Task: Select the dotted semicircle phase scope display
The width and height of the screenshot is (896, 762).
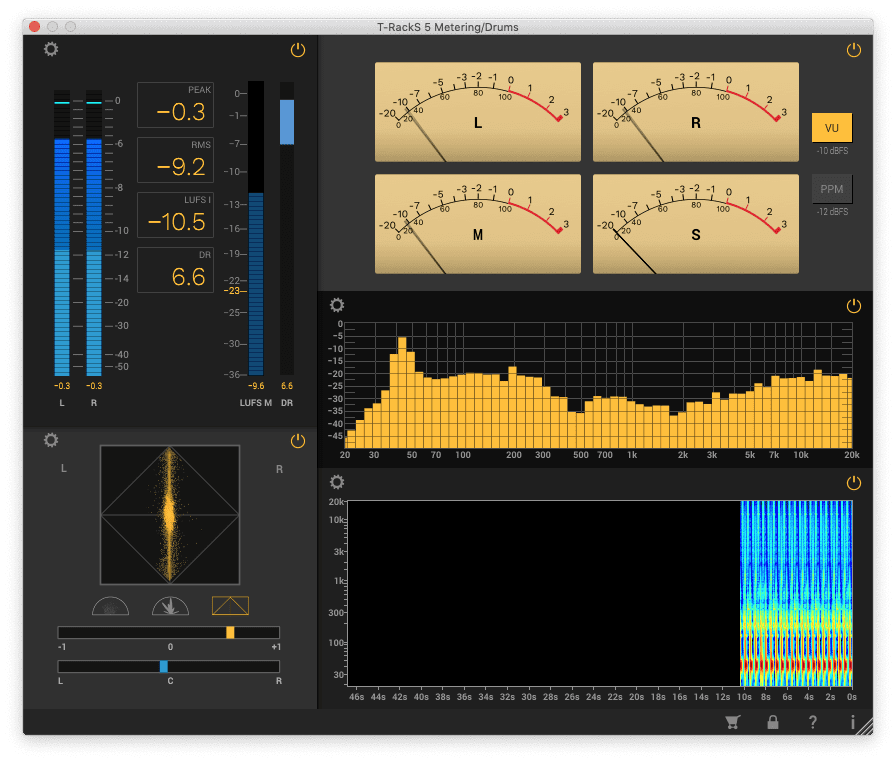Action: pos(111,606)
